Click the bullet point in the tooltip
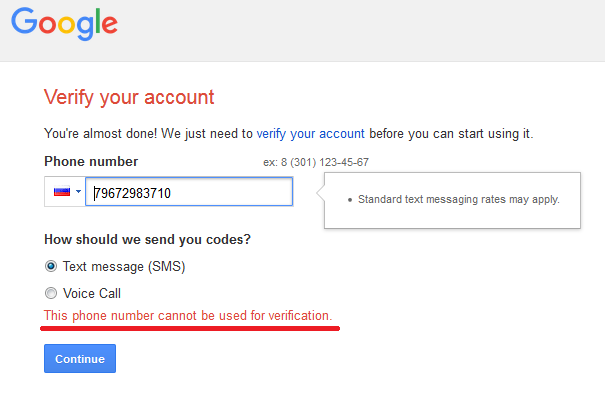The height and width of the screenshot is (404, 605). click(348, 200)
